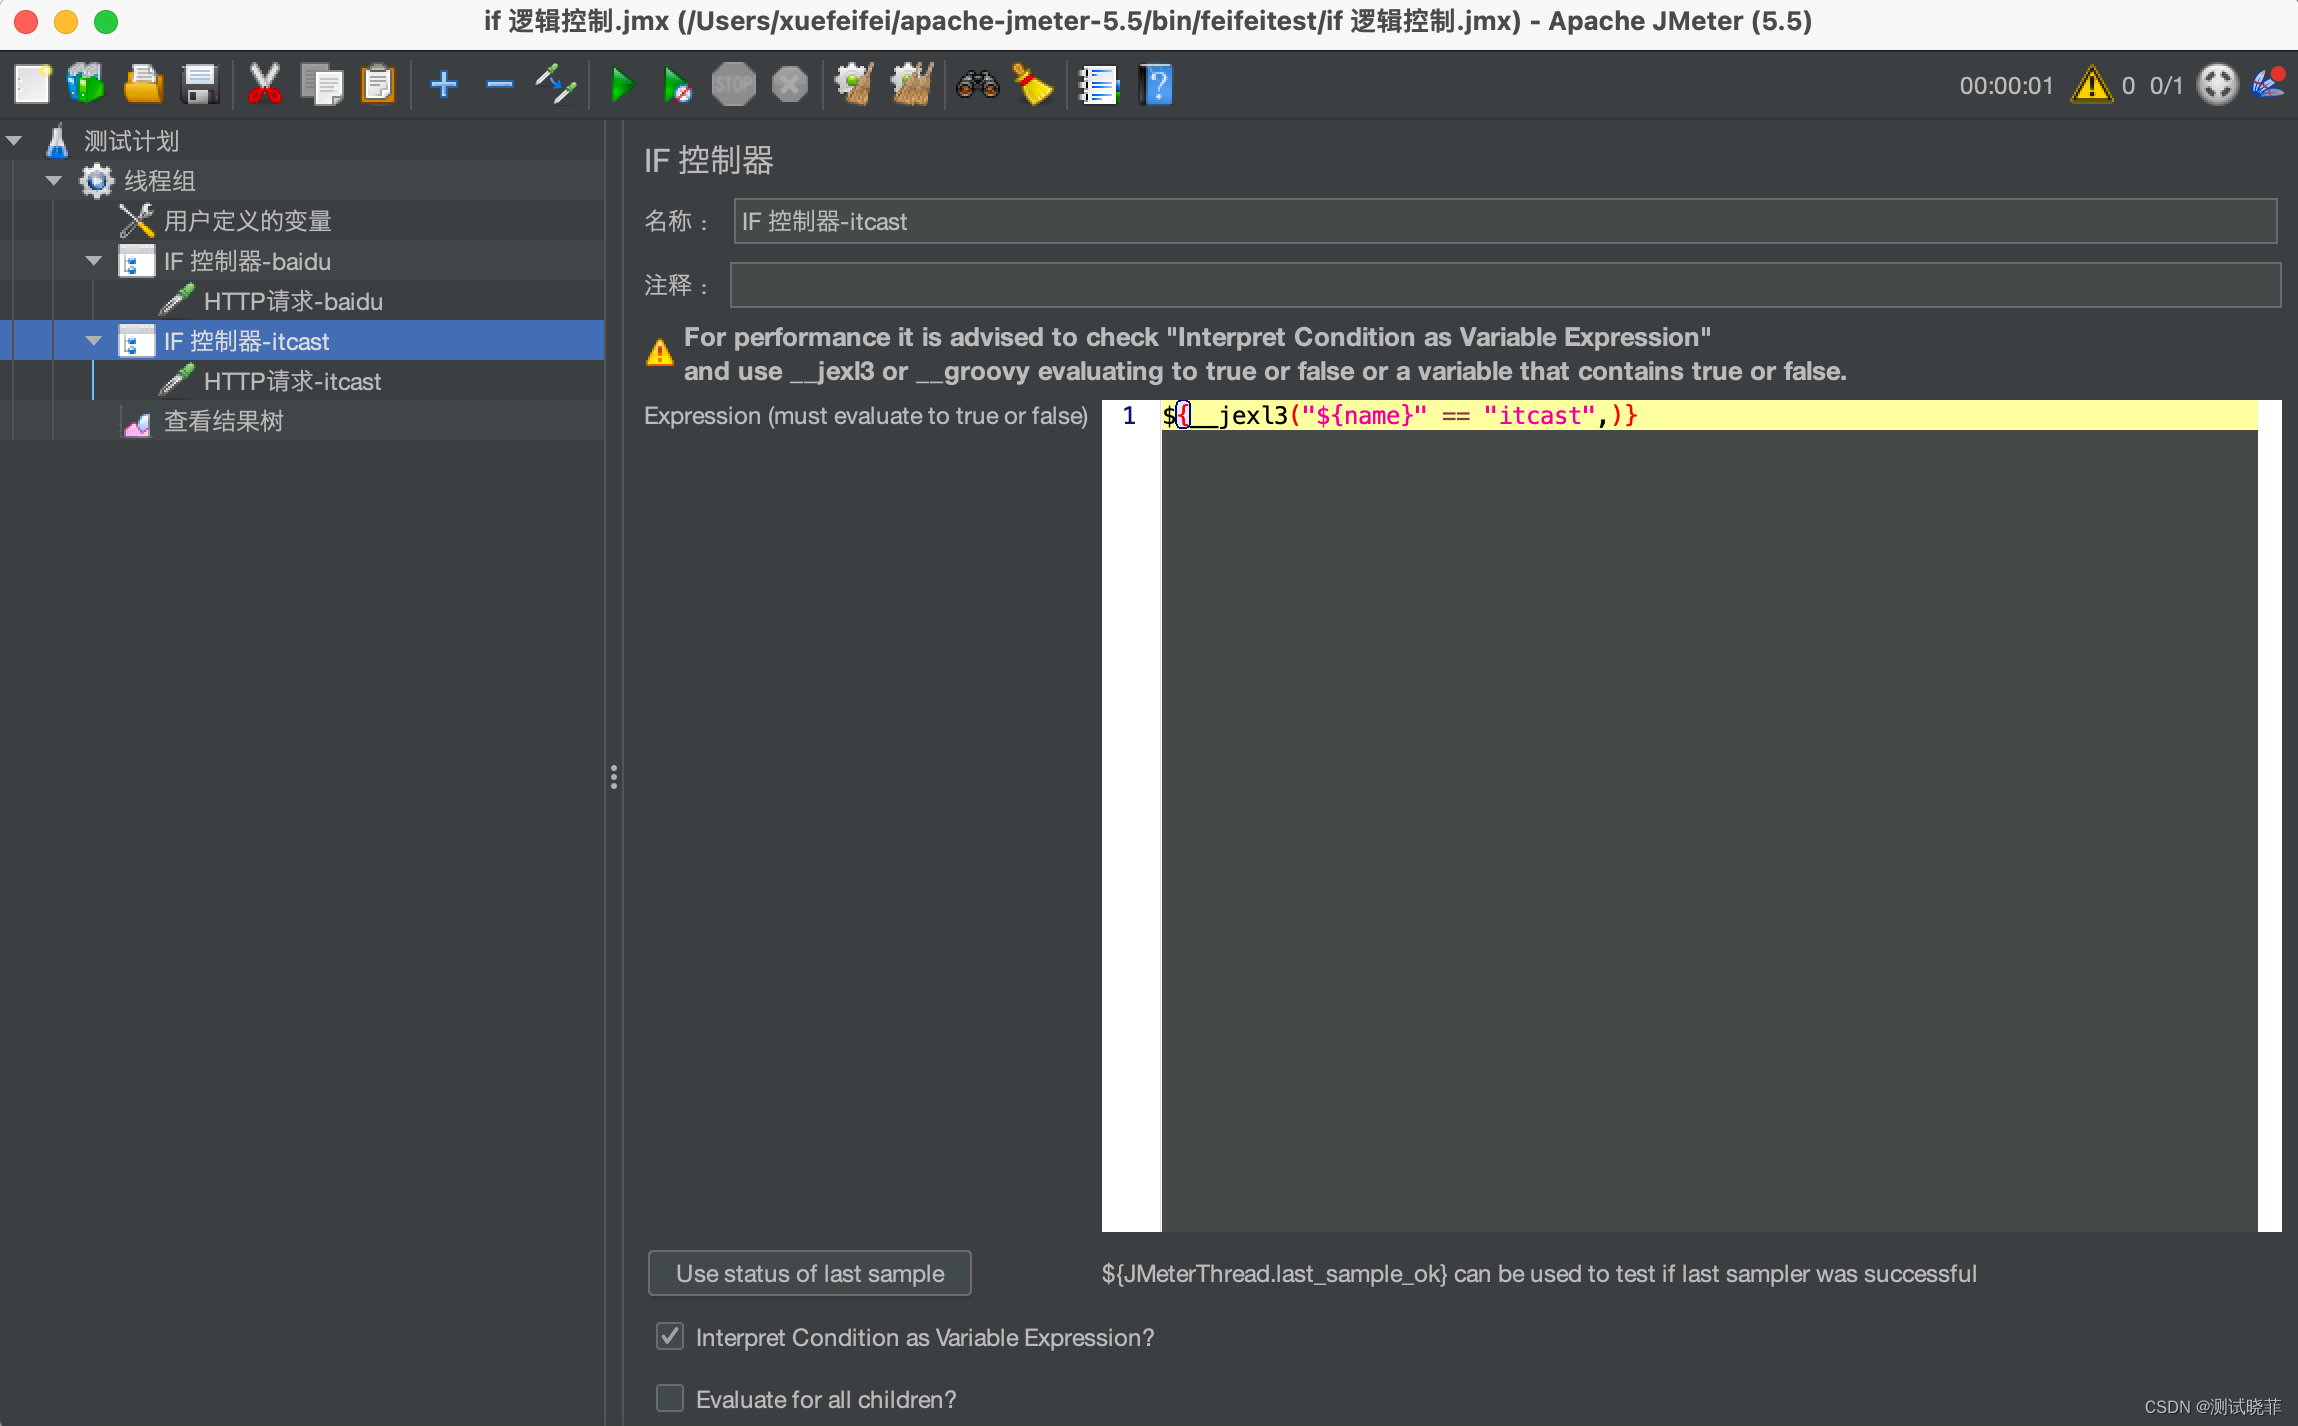2298x1426 pixels.
Task: Click the Reset Search yellow brush icon
Action: (x=1033, y=85)
